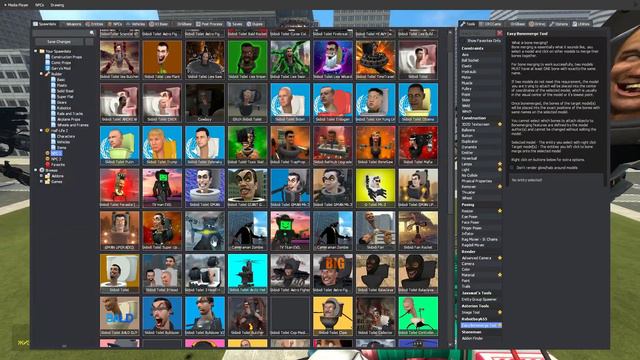Open the Wheels and Frames spawnlist

[73, 125]
